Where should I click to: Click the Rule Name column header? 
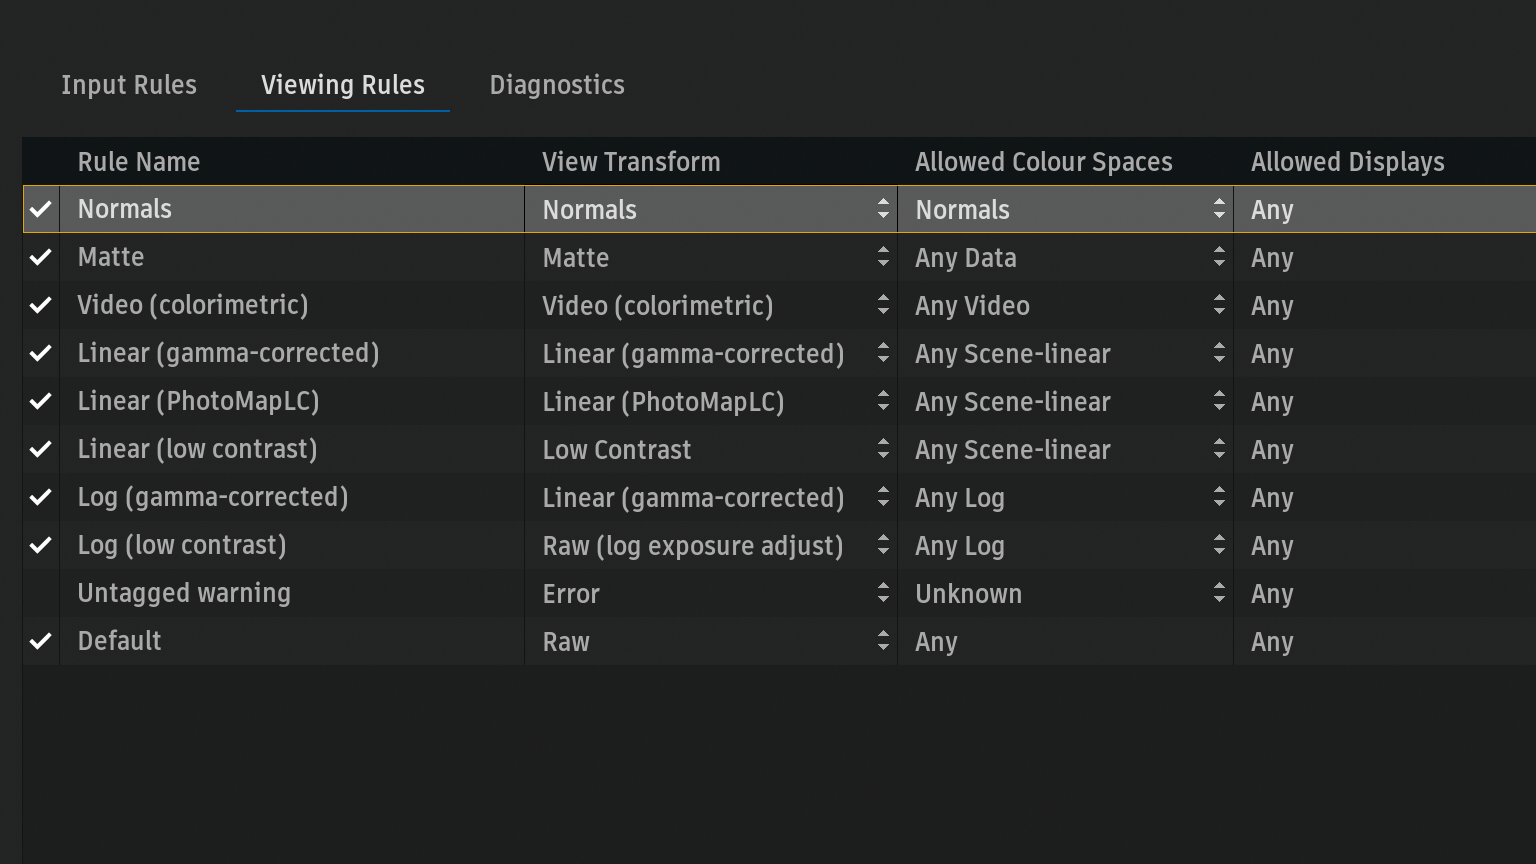point(139,162)
